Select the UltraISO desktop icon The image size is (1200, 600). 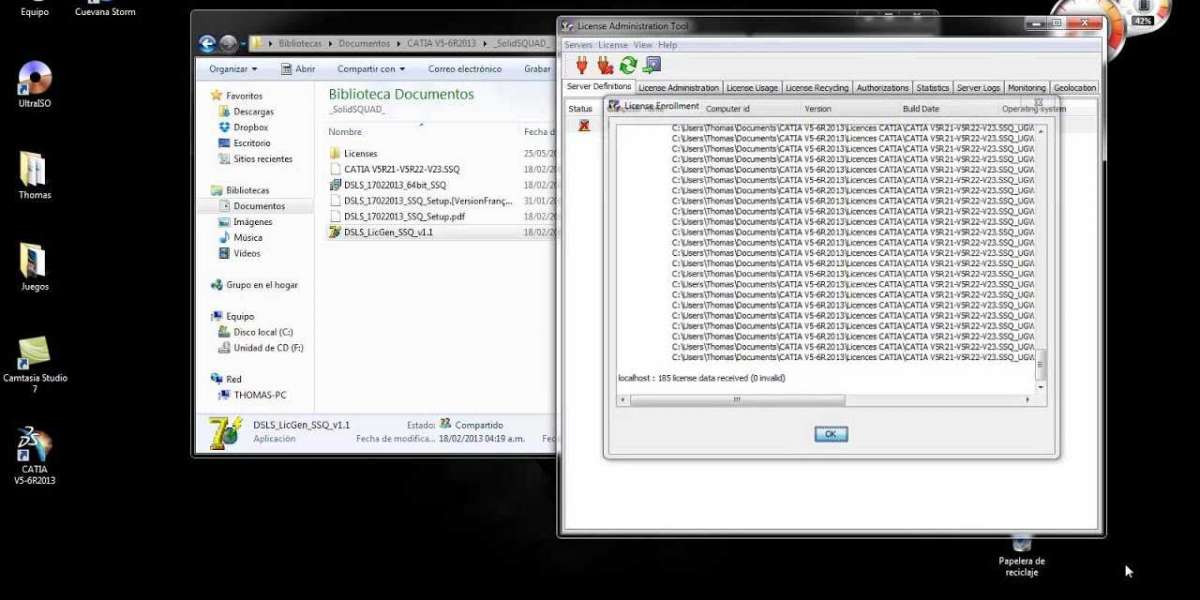[x=34, y=78]
